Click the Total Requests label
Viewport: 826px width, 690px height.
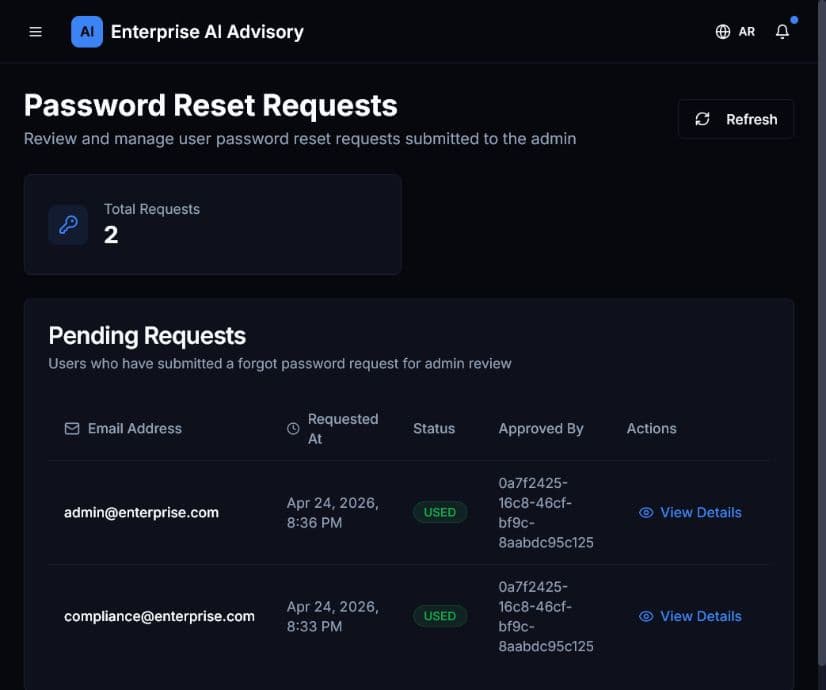(152, 209)
